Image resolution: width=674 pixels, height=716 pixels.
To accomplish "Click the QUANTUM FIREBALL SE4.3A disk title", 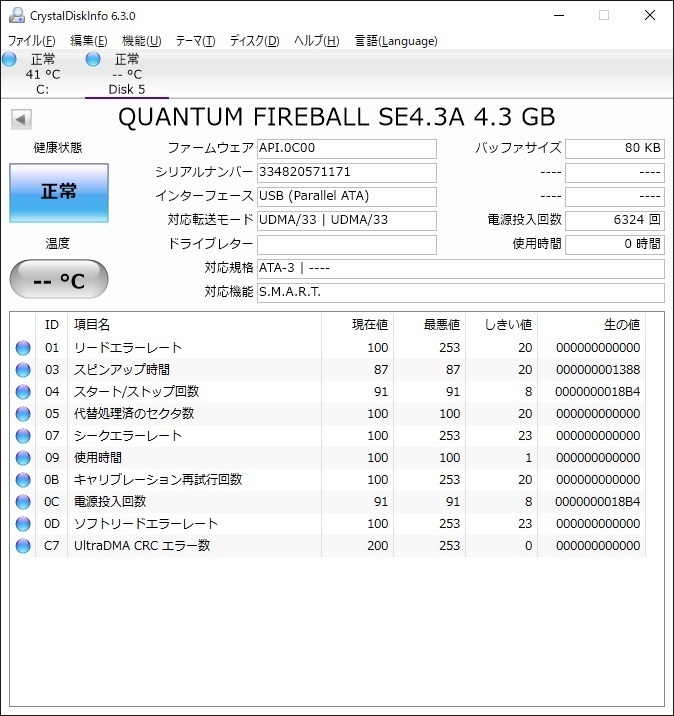I will (x=337, y=117).
